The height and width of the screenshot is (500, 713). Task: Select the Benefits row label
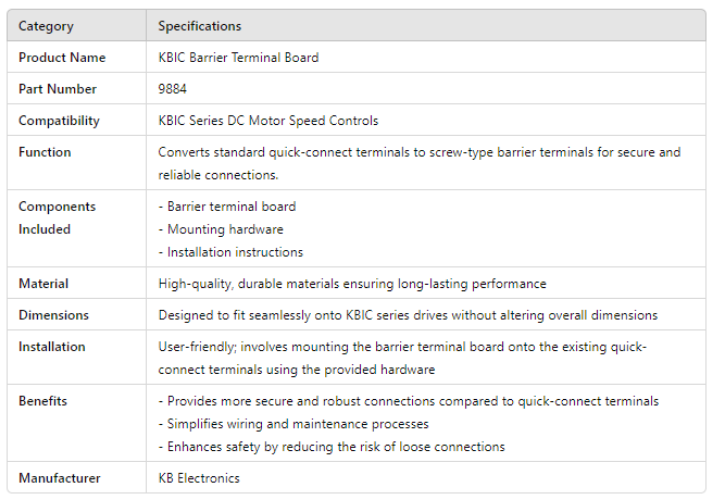tap(43, 401)
